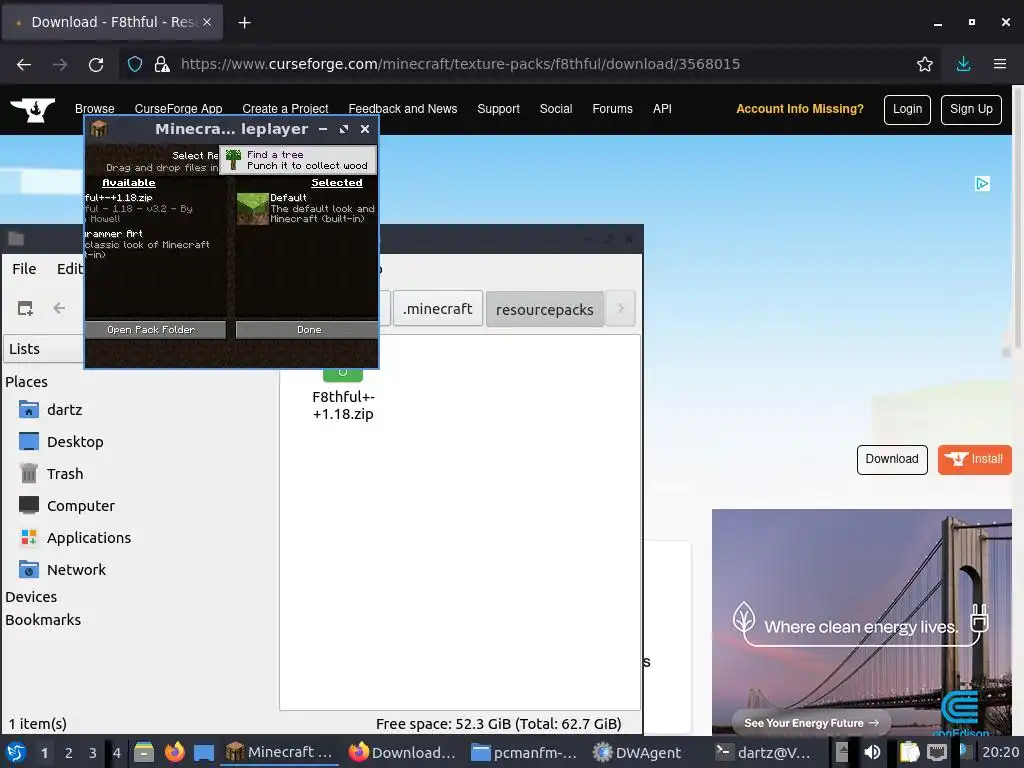The height and width of the screenshot is (768, 1024).
Task: Click the orange Install button
Action: tap(974, 460)
